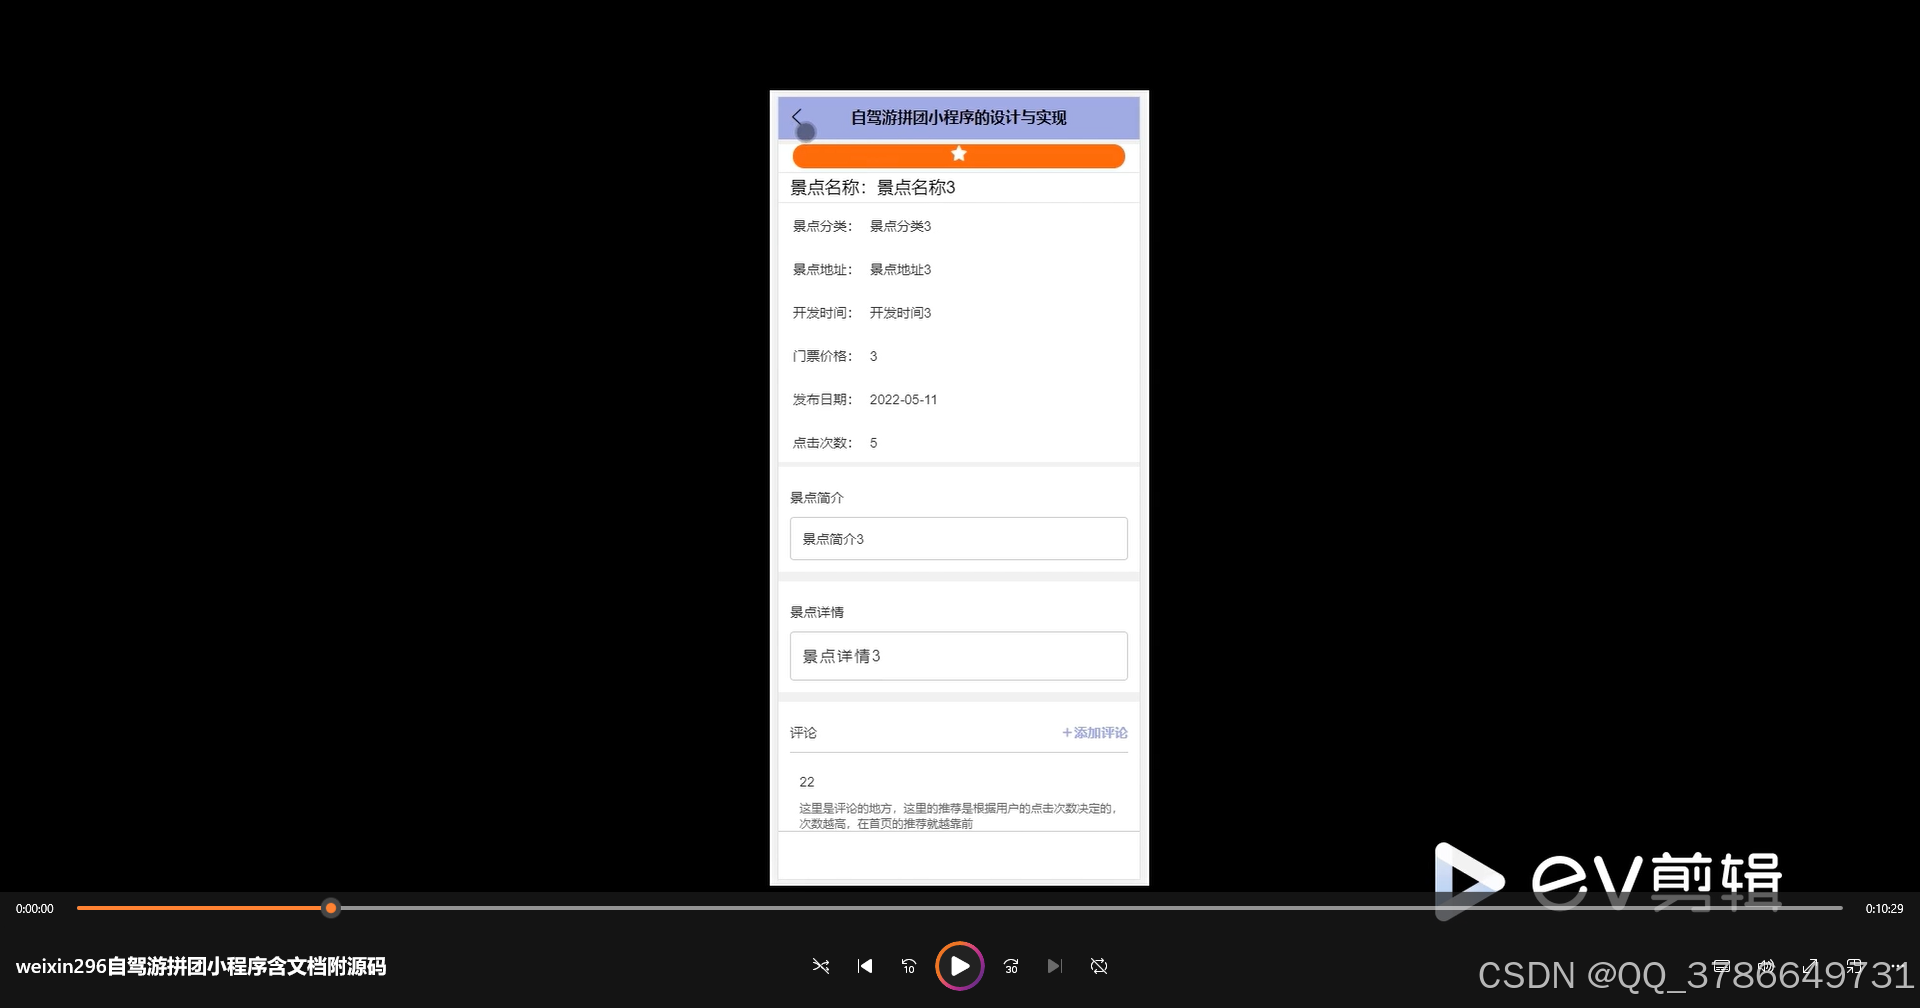The width and height of the screenshot is (1920, 1008).
Task: Click the 景点详情3 text field
Action: pos(958,656)
